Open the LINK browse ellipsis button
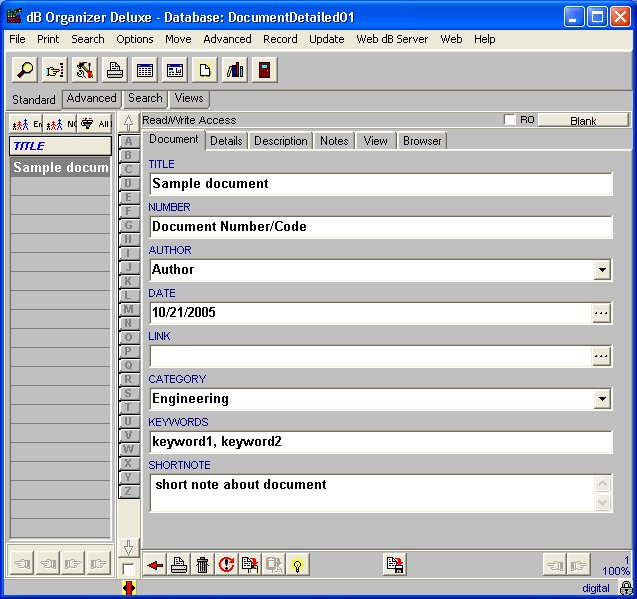The height and width of the screenshot is (599, 637). 601,356
